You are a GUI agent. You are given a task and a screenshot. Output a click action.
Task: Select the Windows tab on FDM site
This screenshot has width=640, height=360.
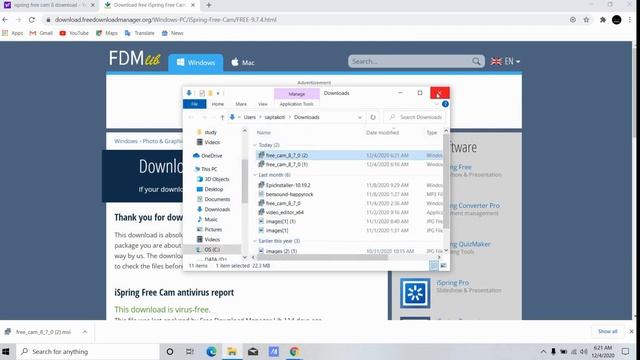[196, 62]
